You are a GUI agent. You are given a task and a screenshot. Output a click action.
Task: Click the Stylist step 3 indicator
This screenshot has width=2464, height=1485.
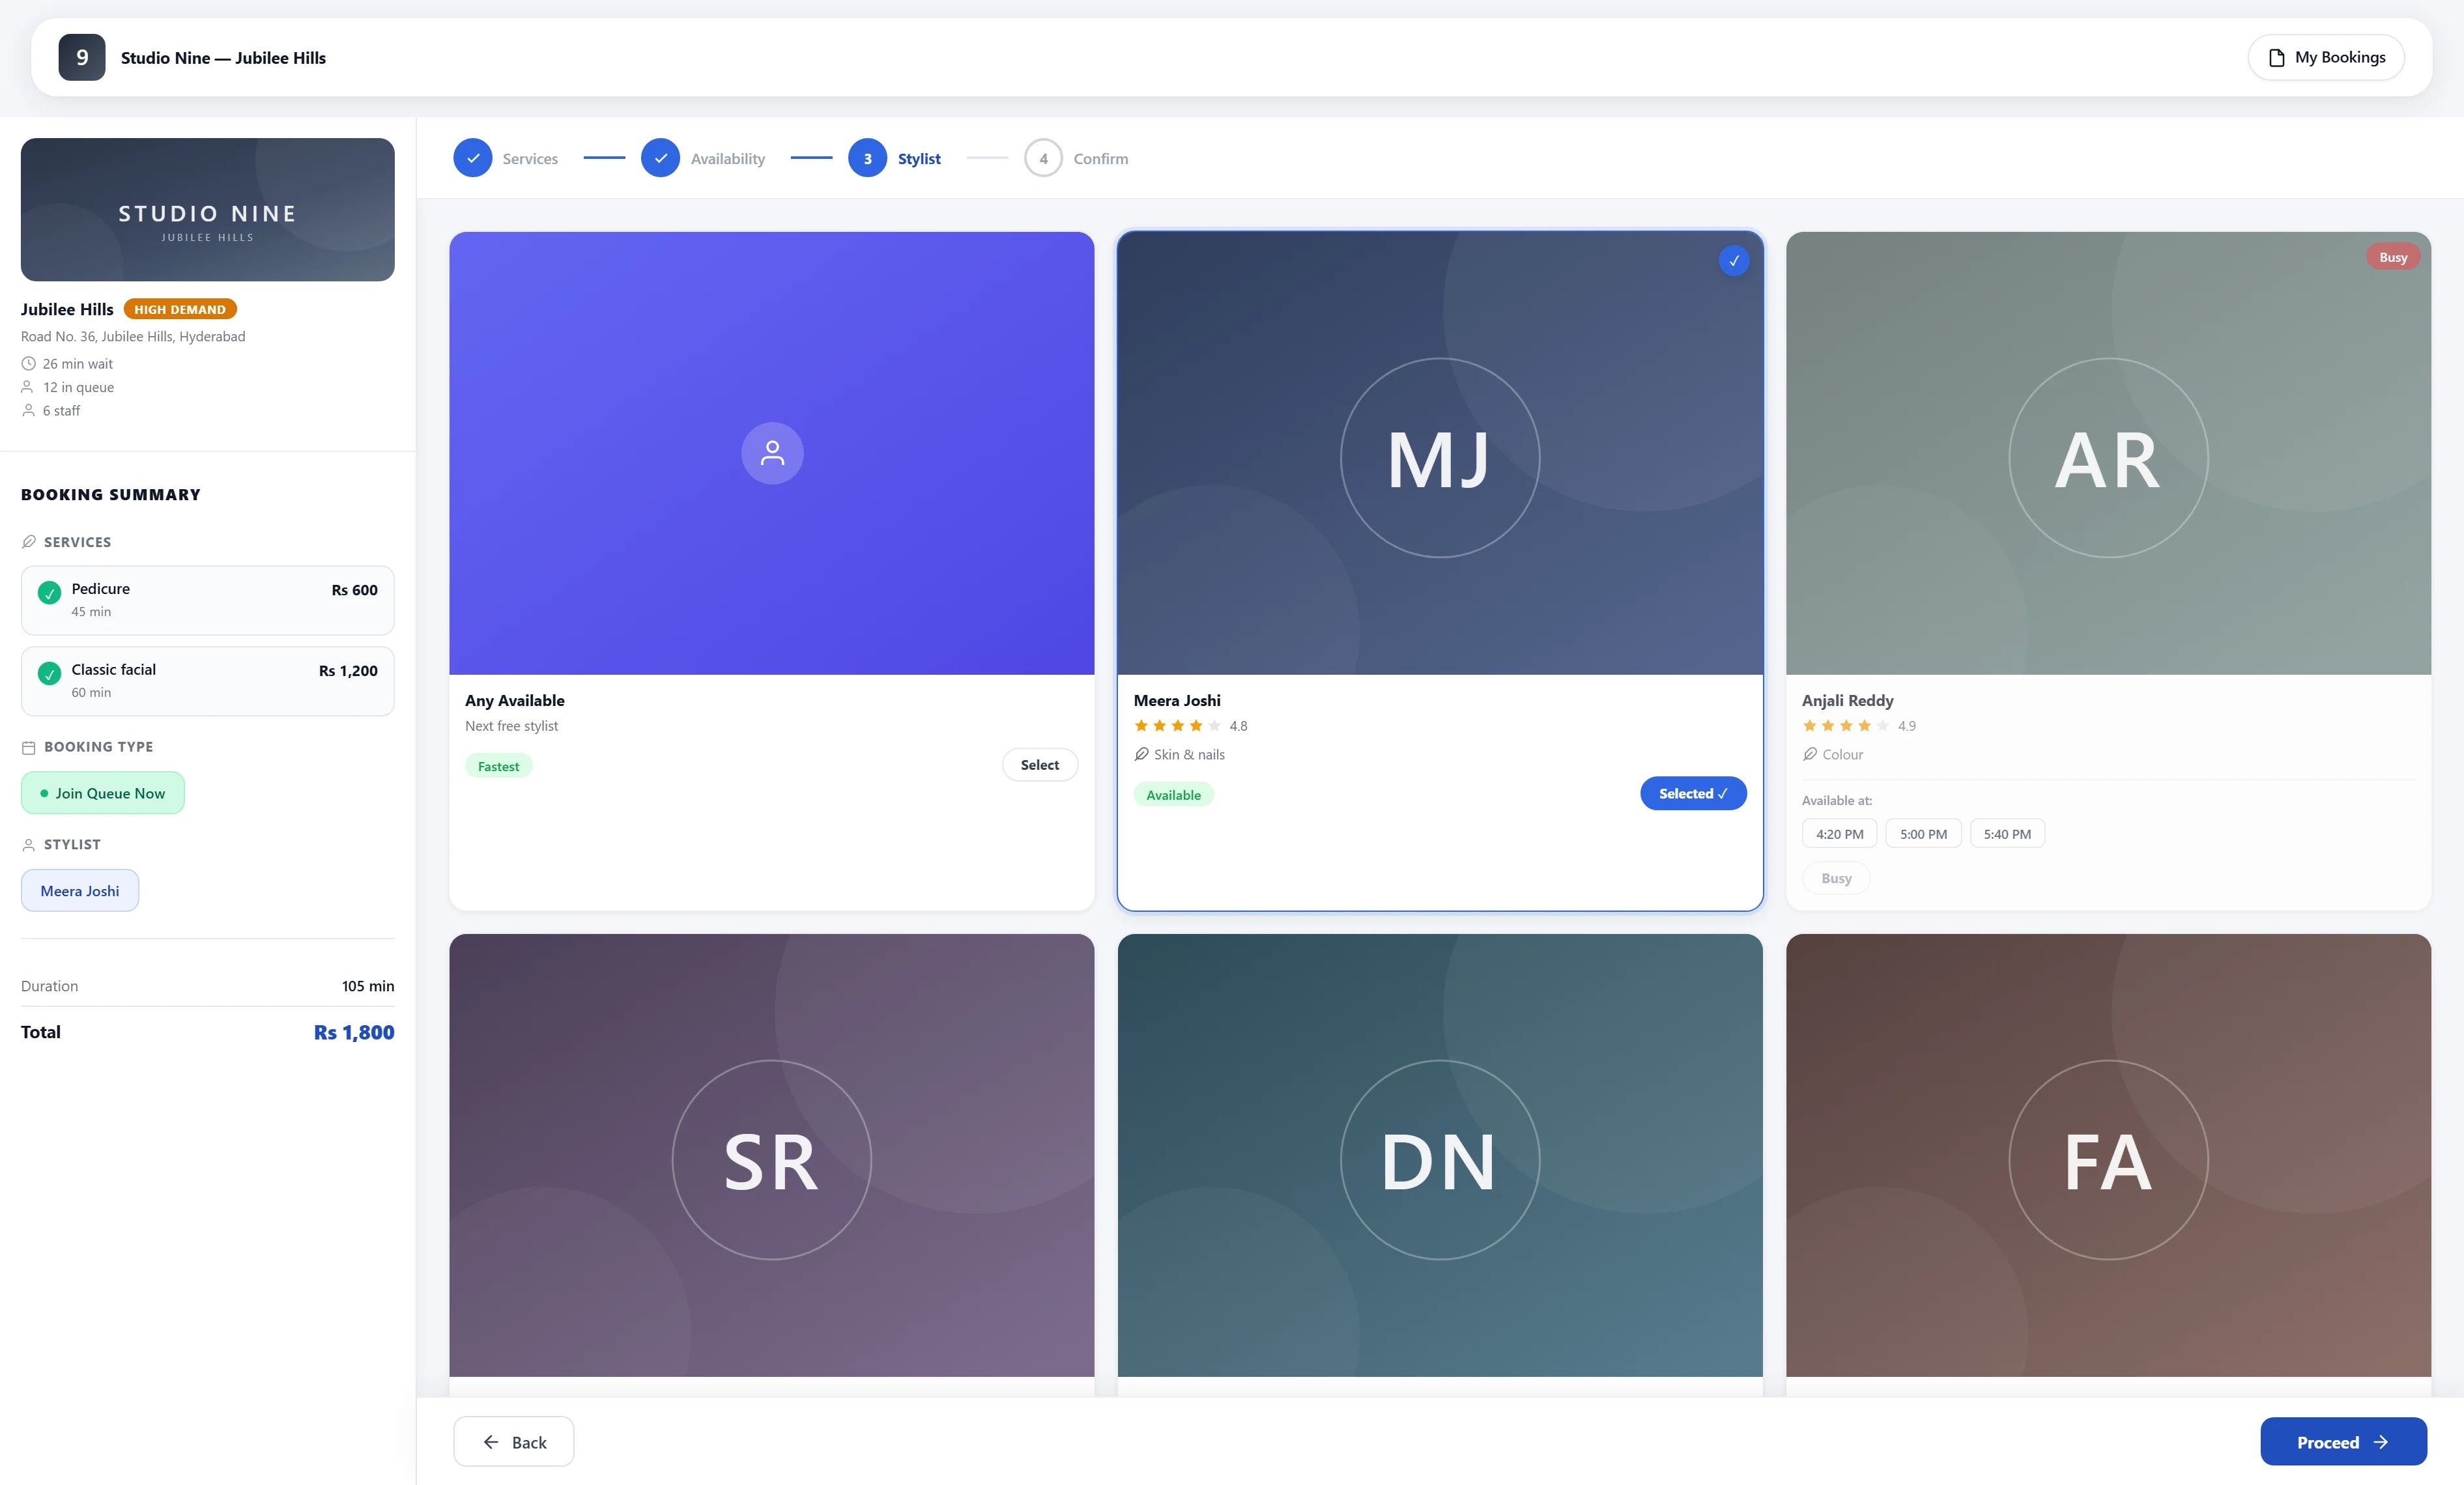(867, 158)
